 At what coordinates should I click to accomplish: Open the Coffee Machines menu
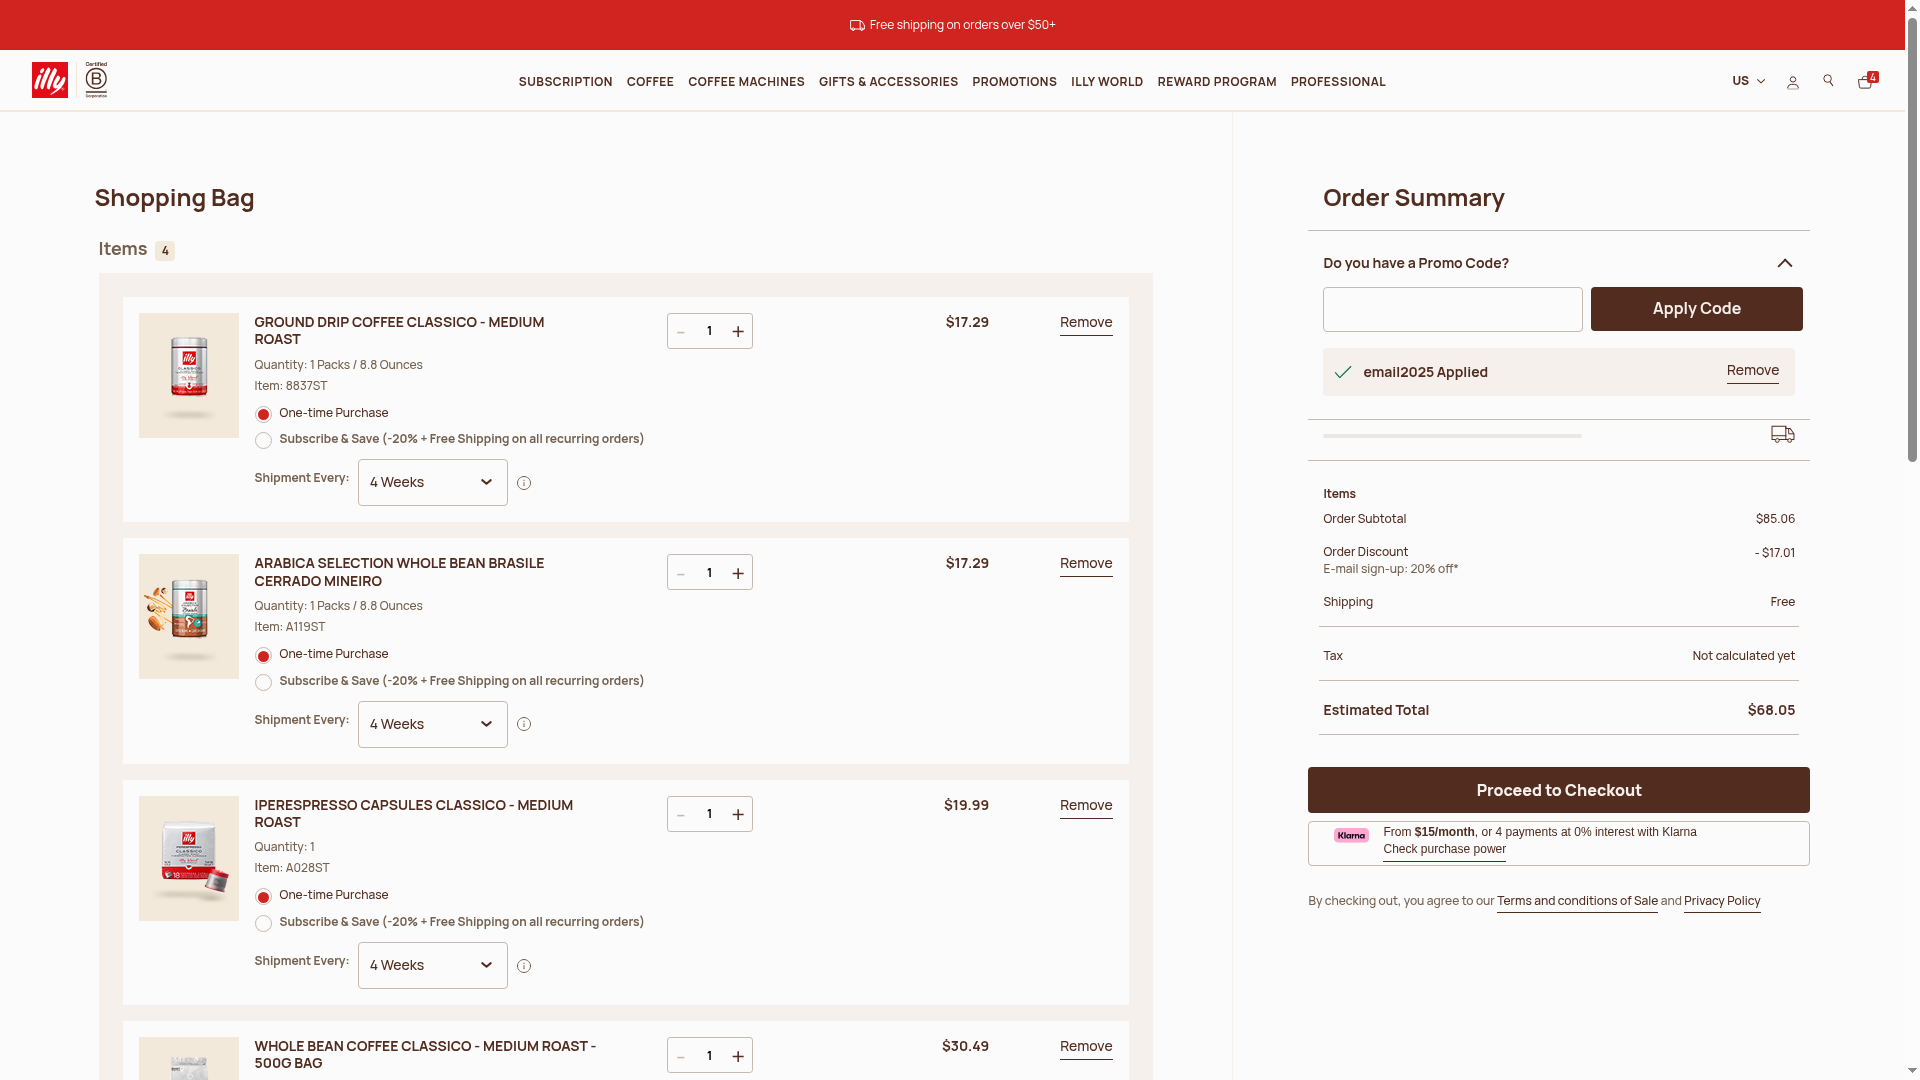[746, 82]
